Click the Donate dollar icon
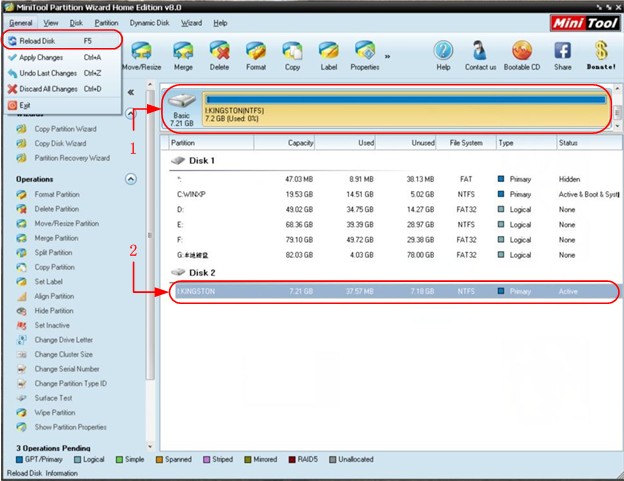624x481 pixels. 601,51
